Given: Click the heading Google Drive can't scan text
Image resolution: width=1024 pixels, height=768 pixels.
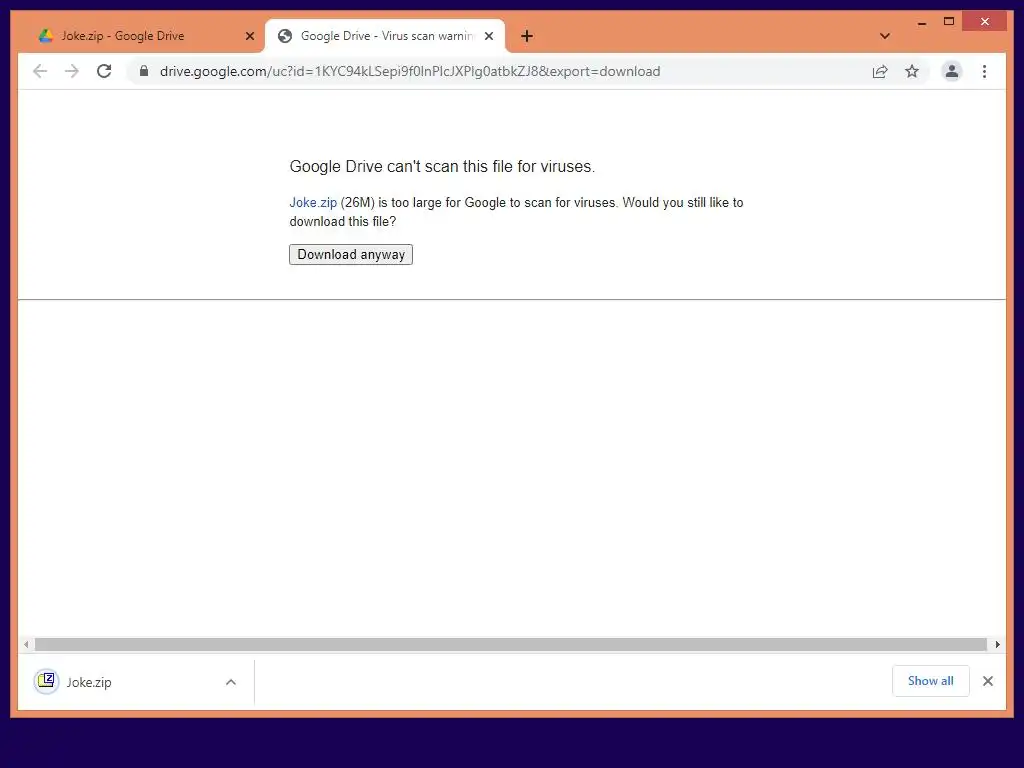Looking at the screenshot, I should pyautogui.click(x=442, y=167).
